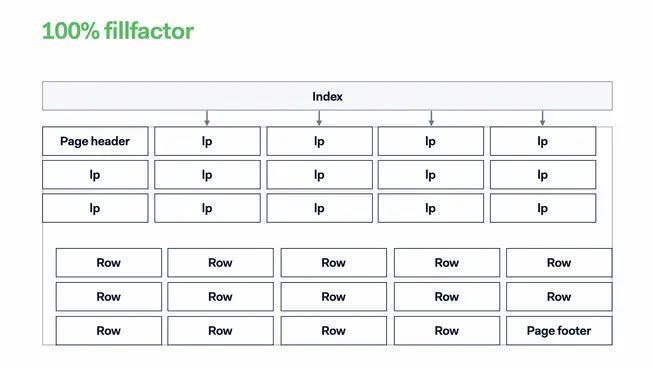This screenshot has width=654, height=368.
Task: Click the bottom-left lp box
Action: (95, 208)
